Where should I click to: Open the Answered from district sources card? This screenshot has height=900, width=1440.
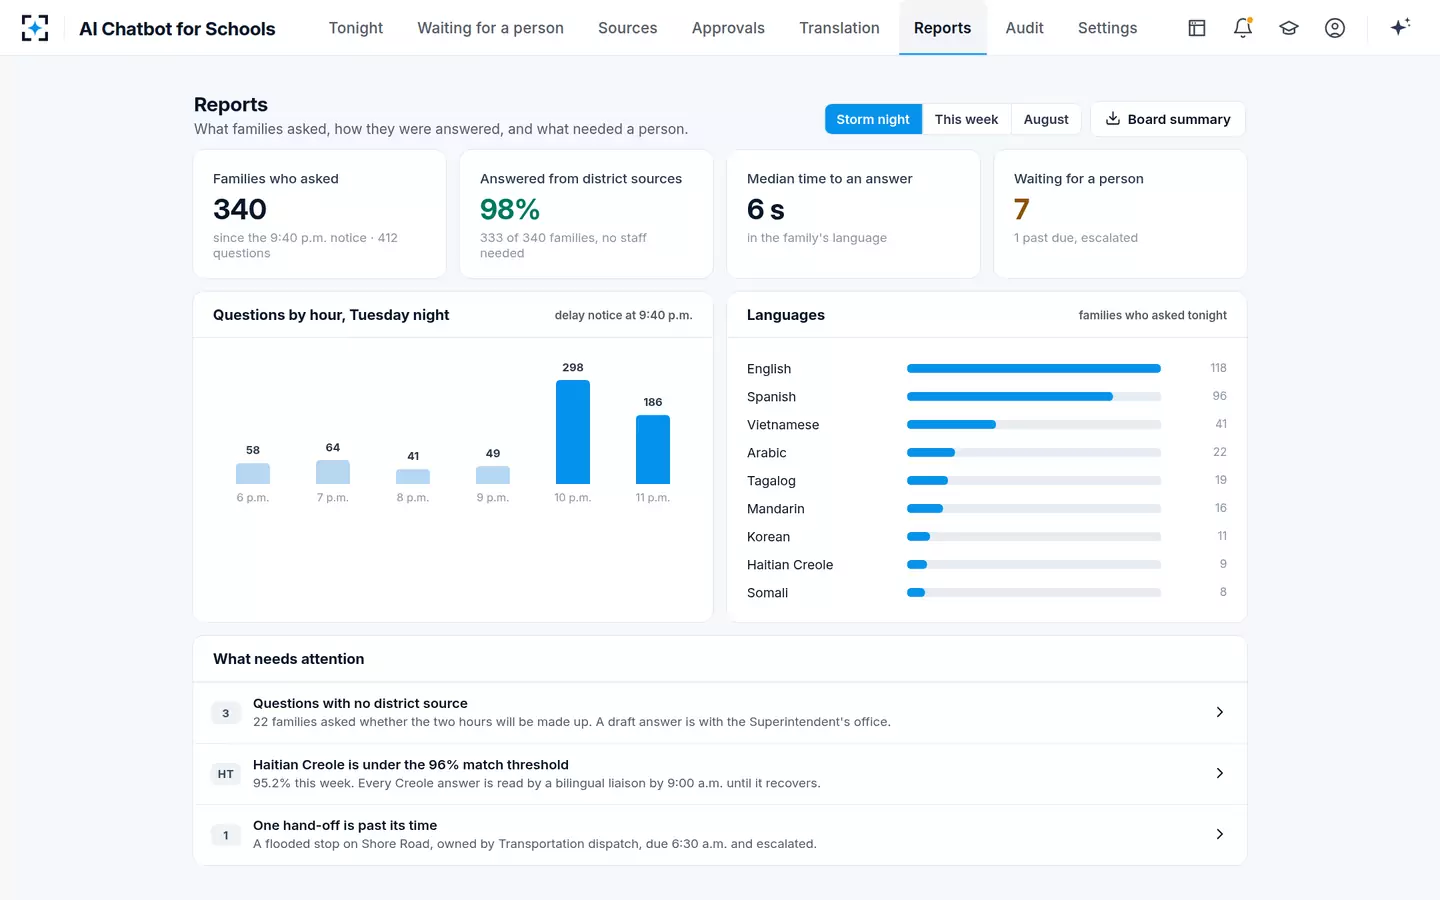tap(586, 214)
